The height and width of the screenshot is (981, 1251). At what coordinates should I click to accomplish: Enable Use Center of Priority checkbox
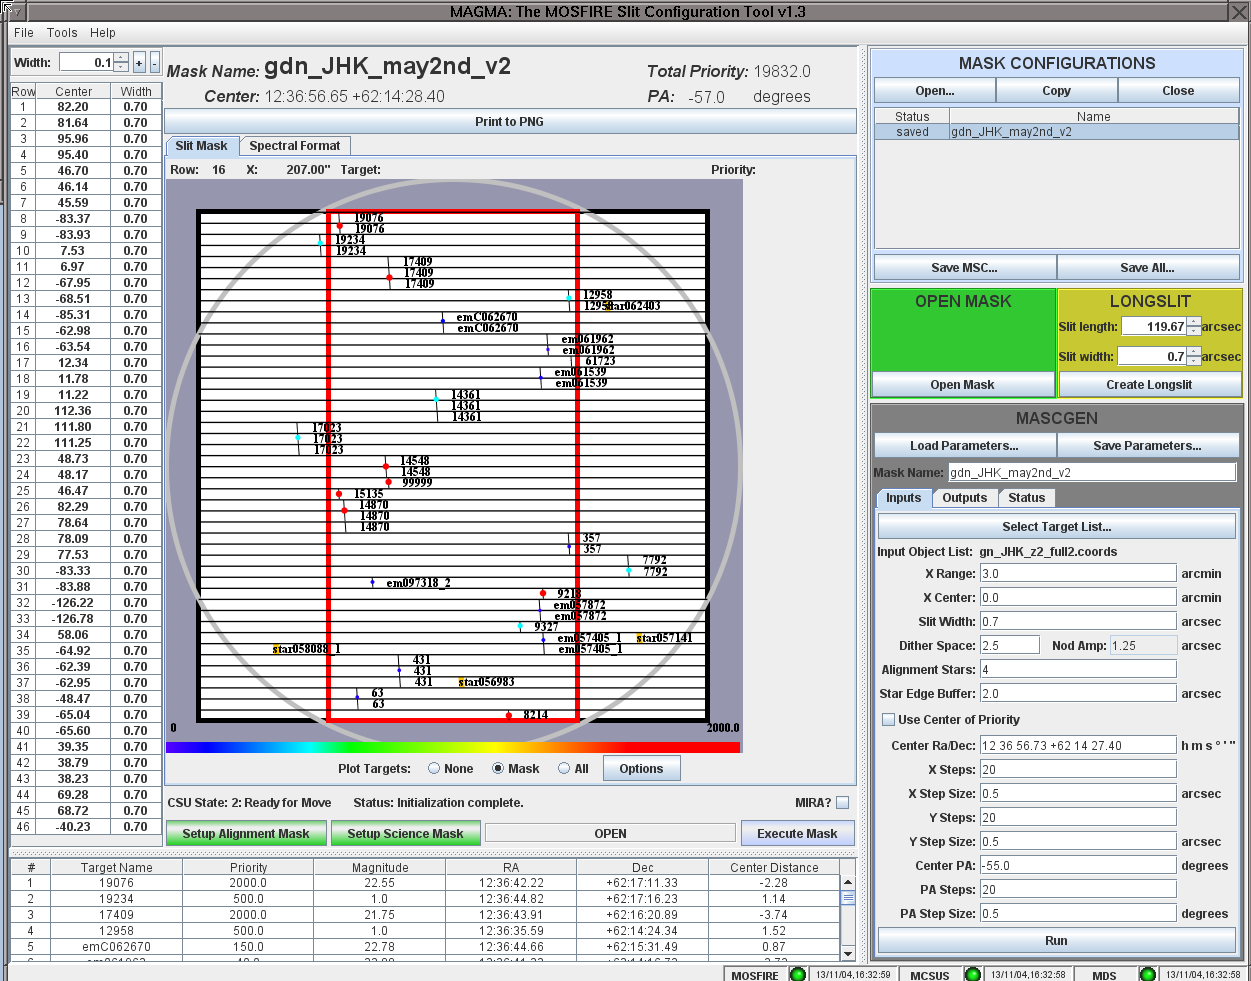point(888,720)
